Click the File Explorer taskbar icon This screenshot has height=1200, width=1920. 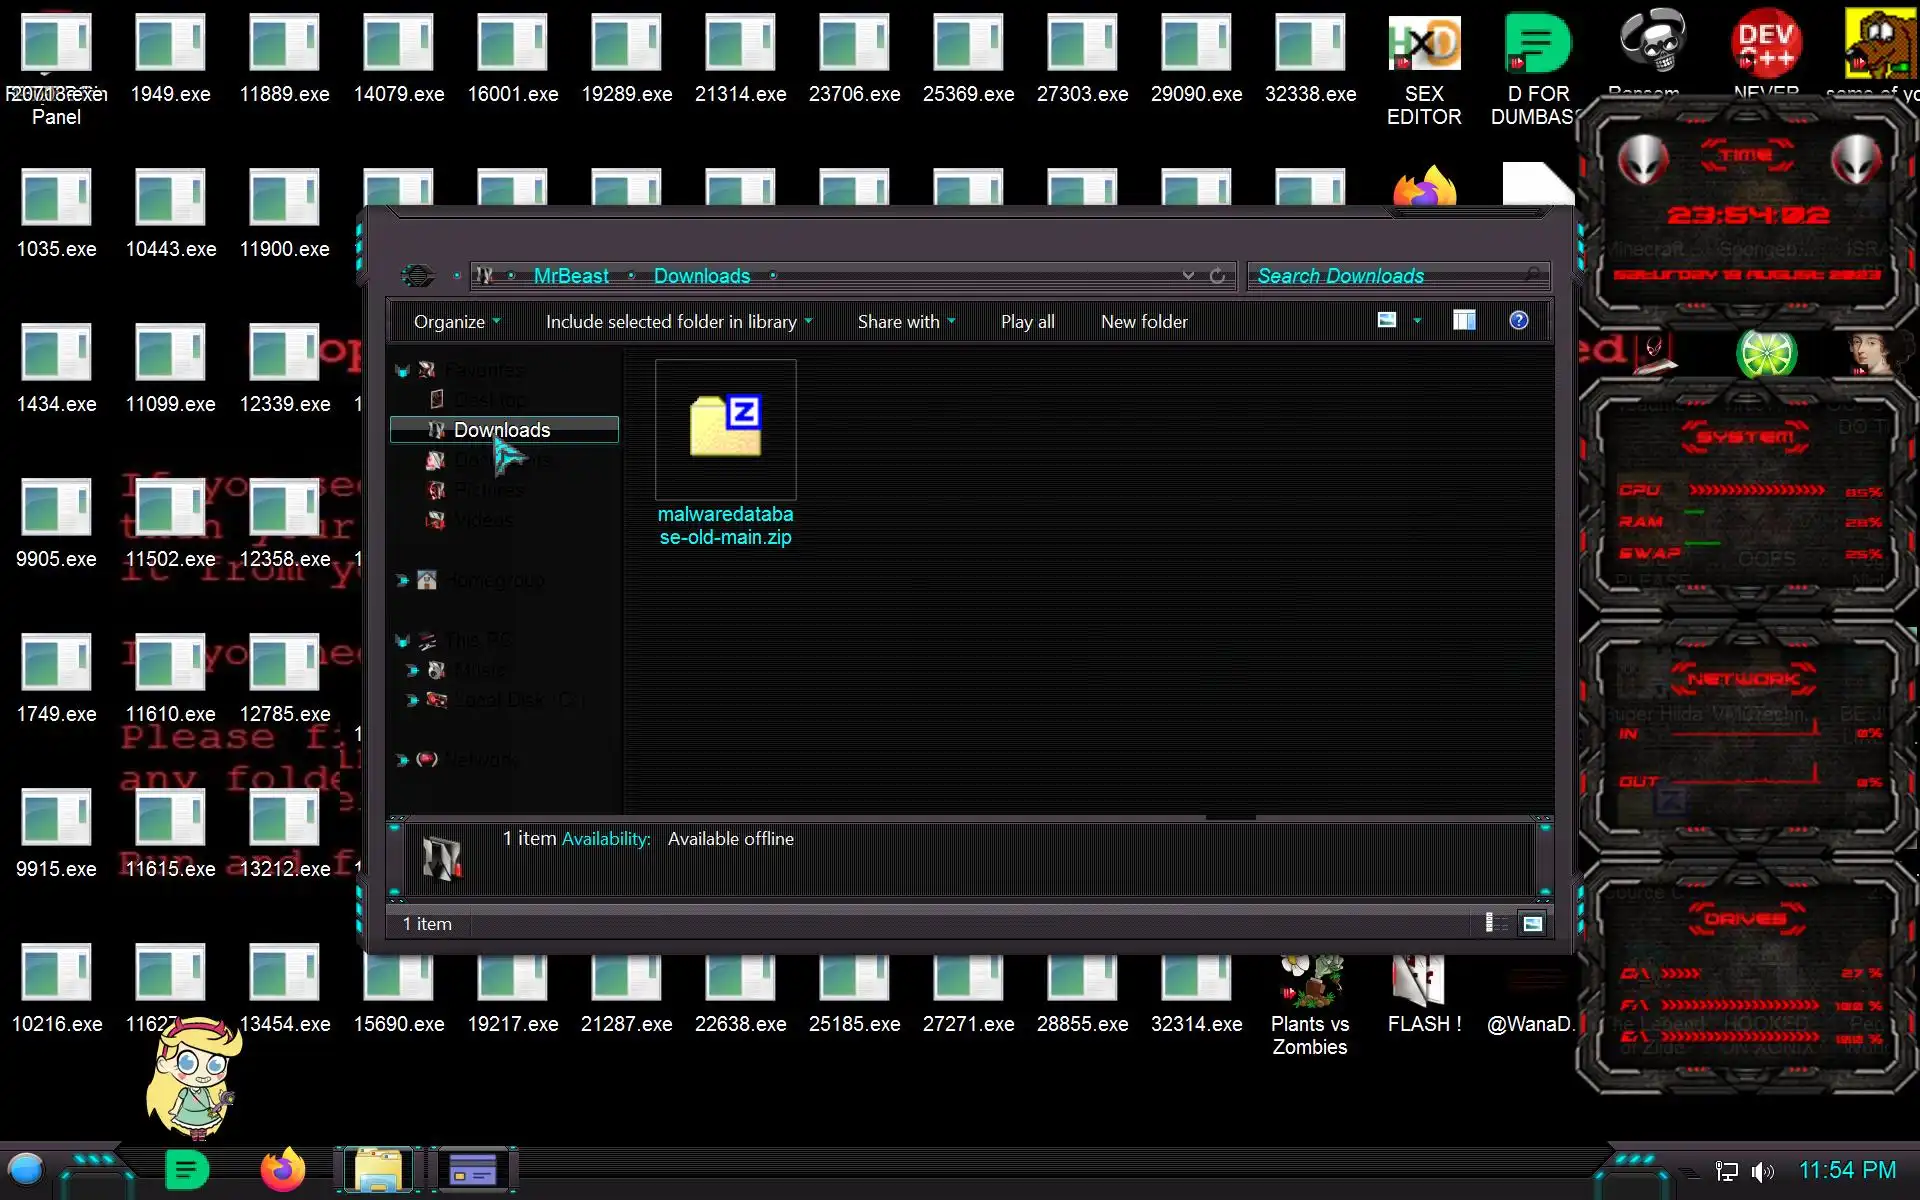pos(378,1170)
